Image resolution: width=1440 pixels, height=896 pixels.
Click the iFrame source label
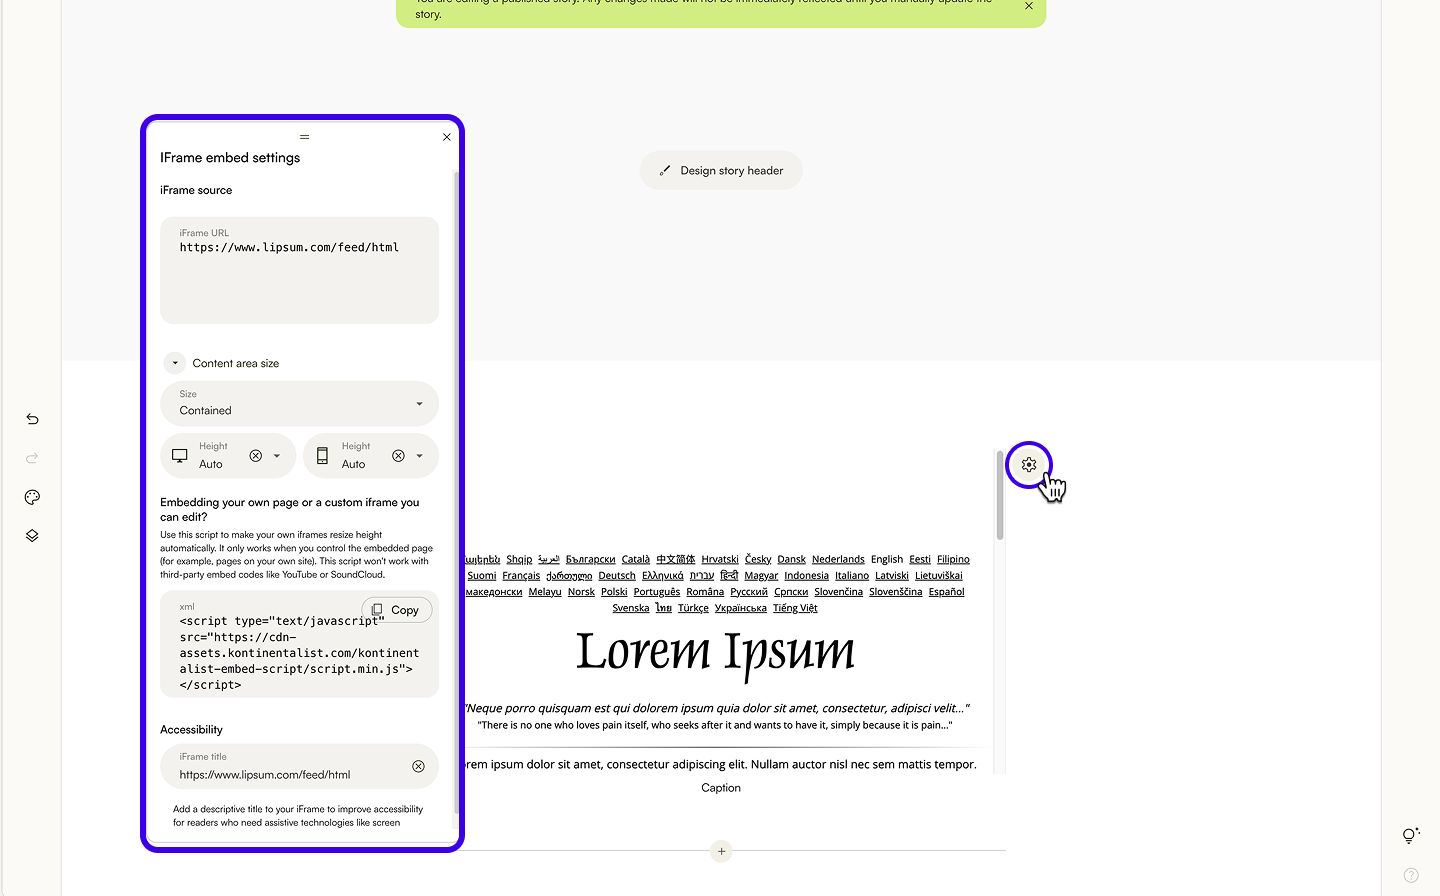coord(196,190)
